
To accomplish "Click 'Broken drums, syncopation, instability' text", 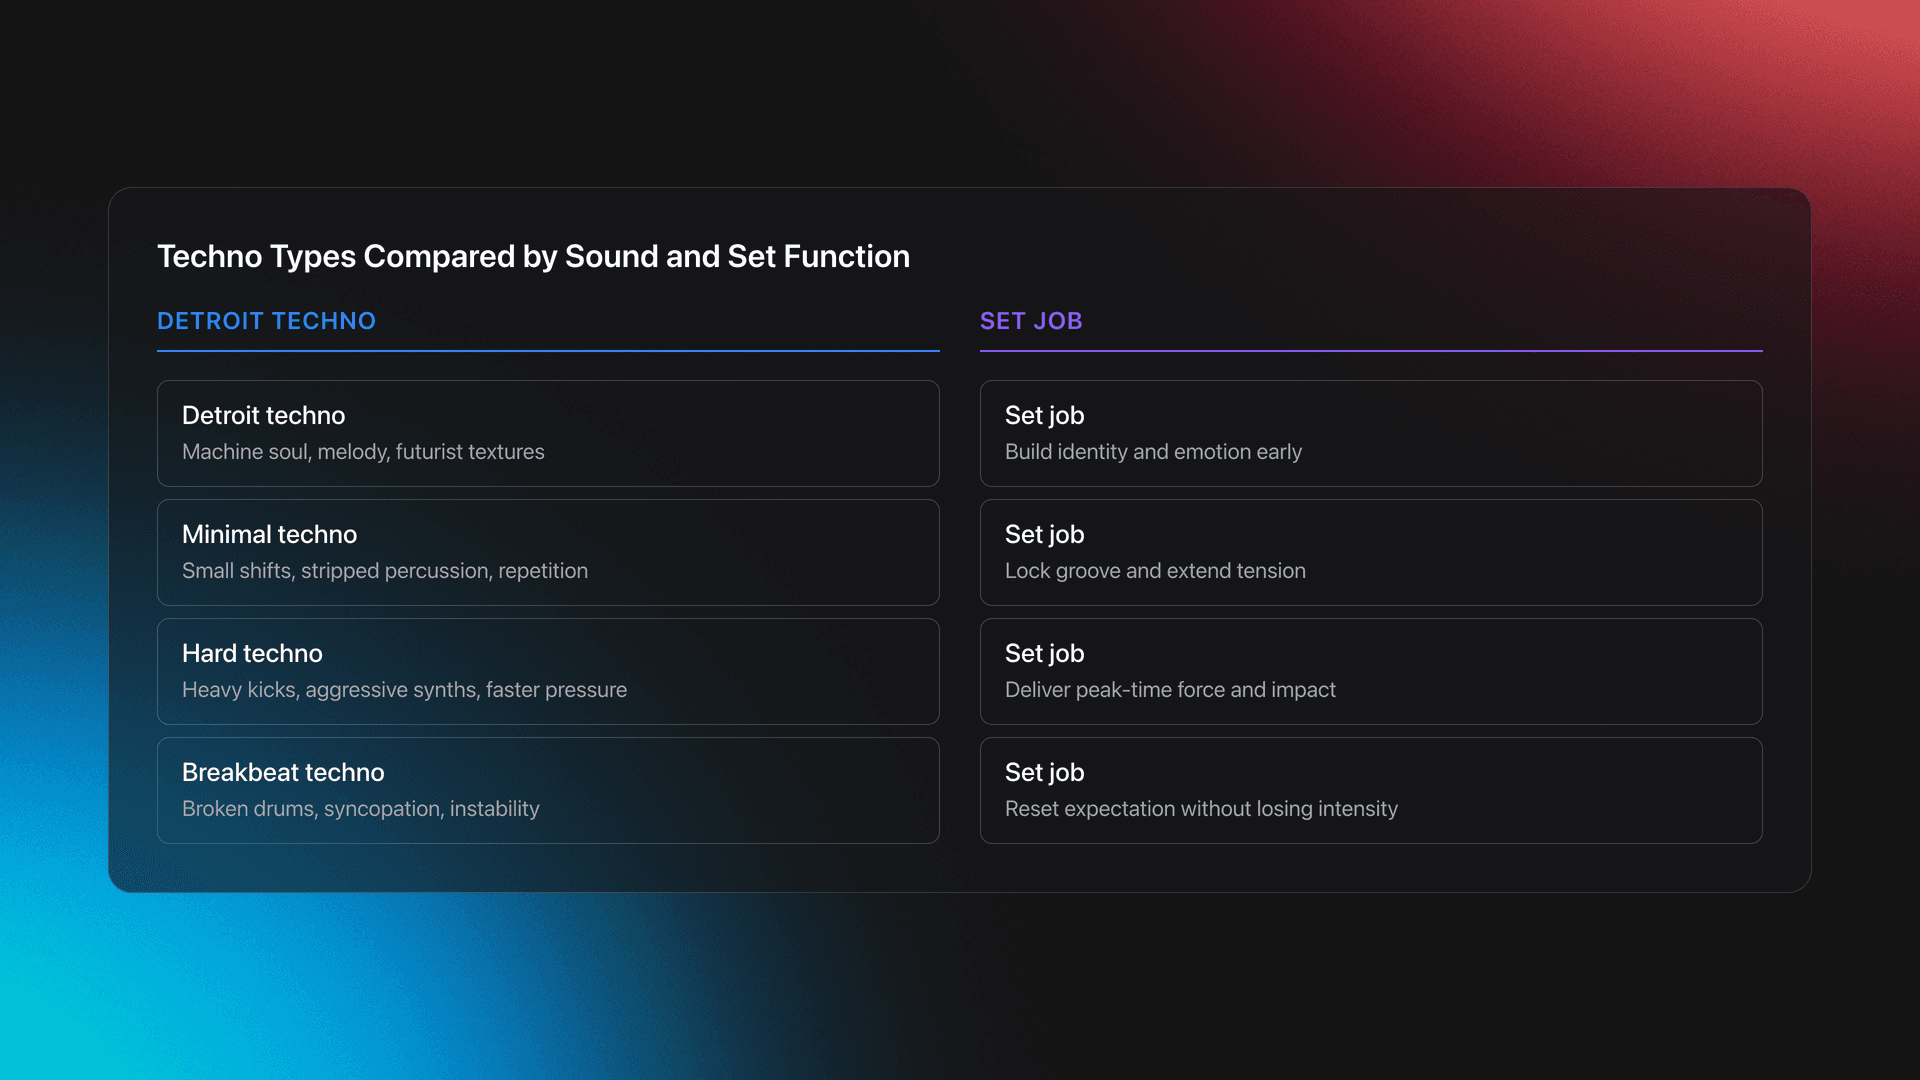I will tap(360, 809).
